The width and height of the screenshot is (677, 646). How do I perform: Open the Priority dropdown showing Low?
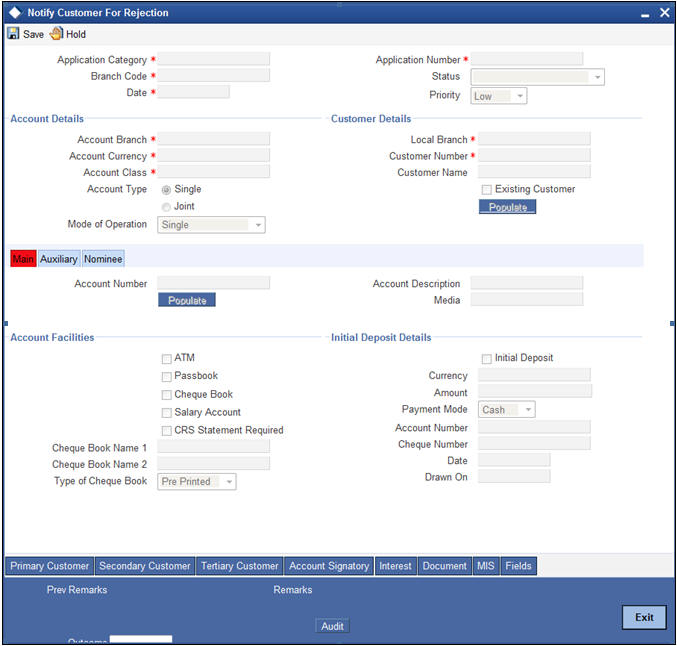click(x=499, y=96)
